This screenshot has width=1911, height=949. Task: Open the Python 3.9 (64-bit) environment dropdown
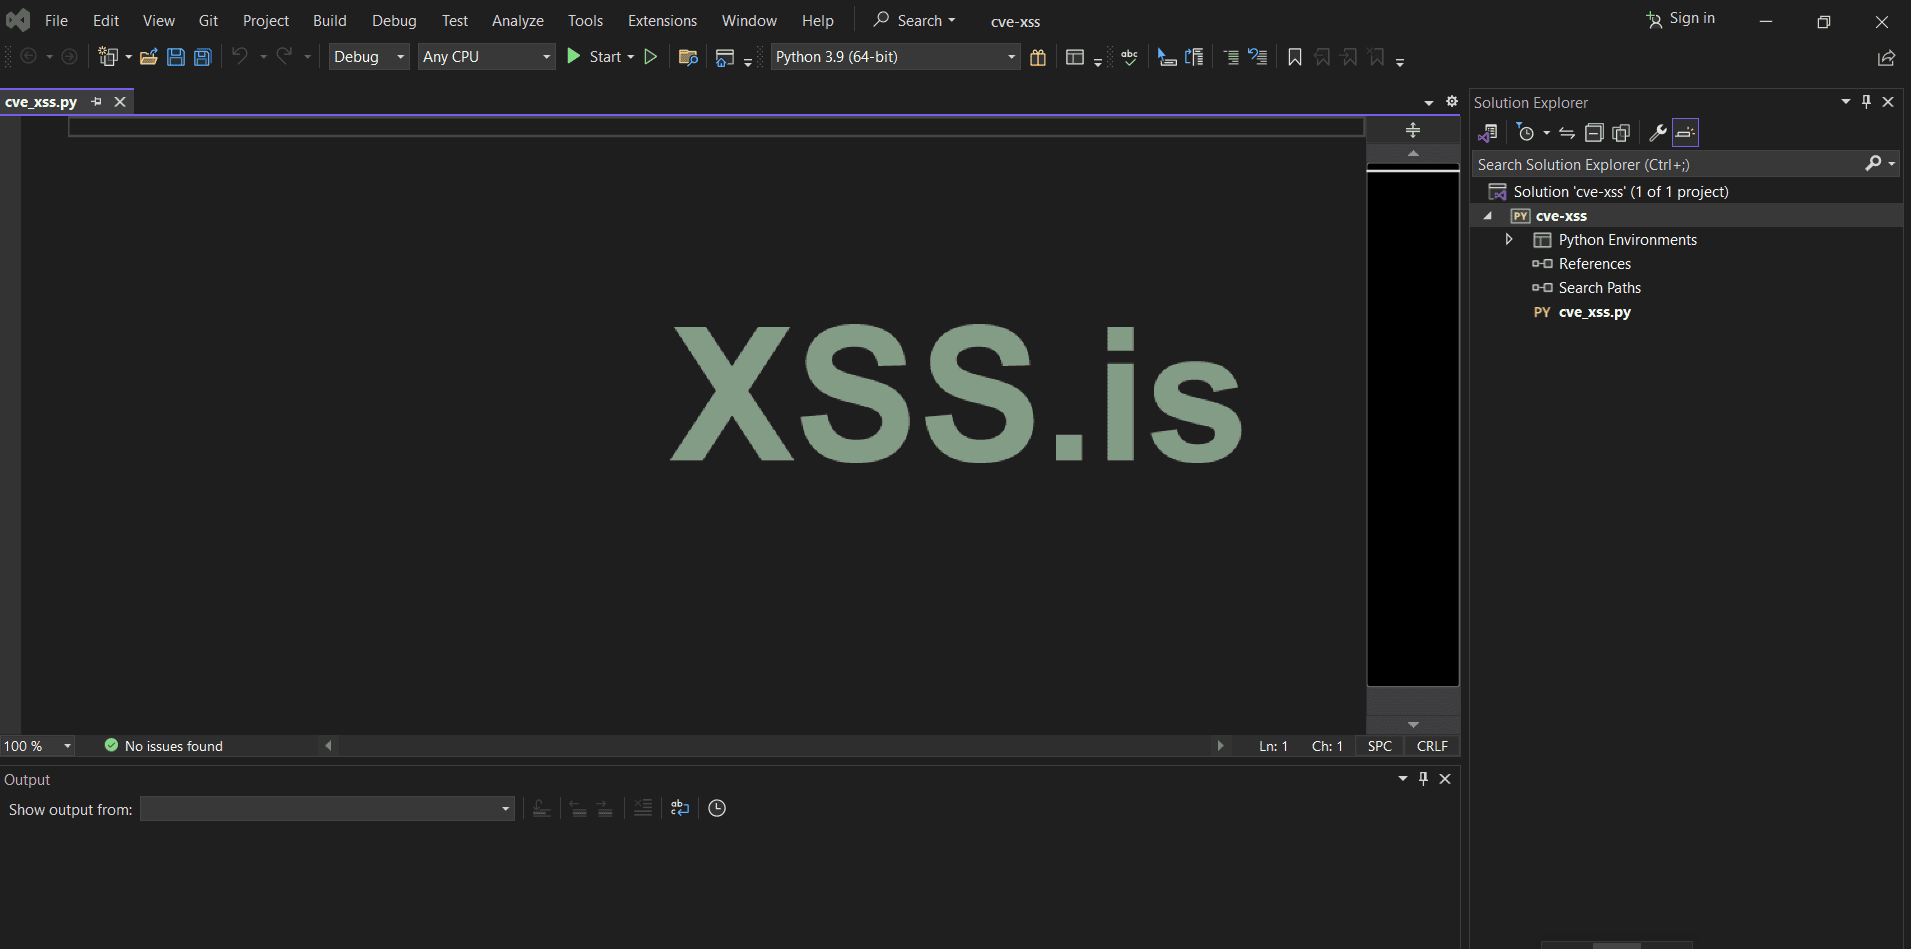click(895, 57)
